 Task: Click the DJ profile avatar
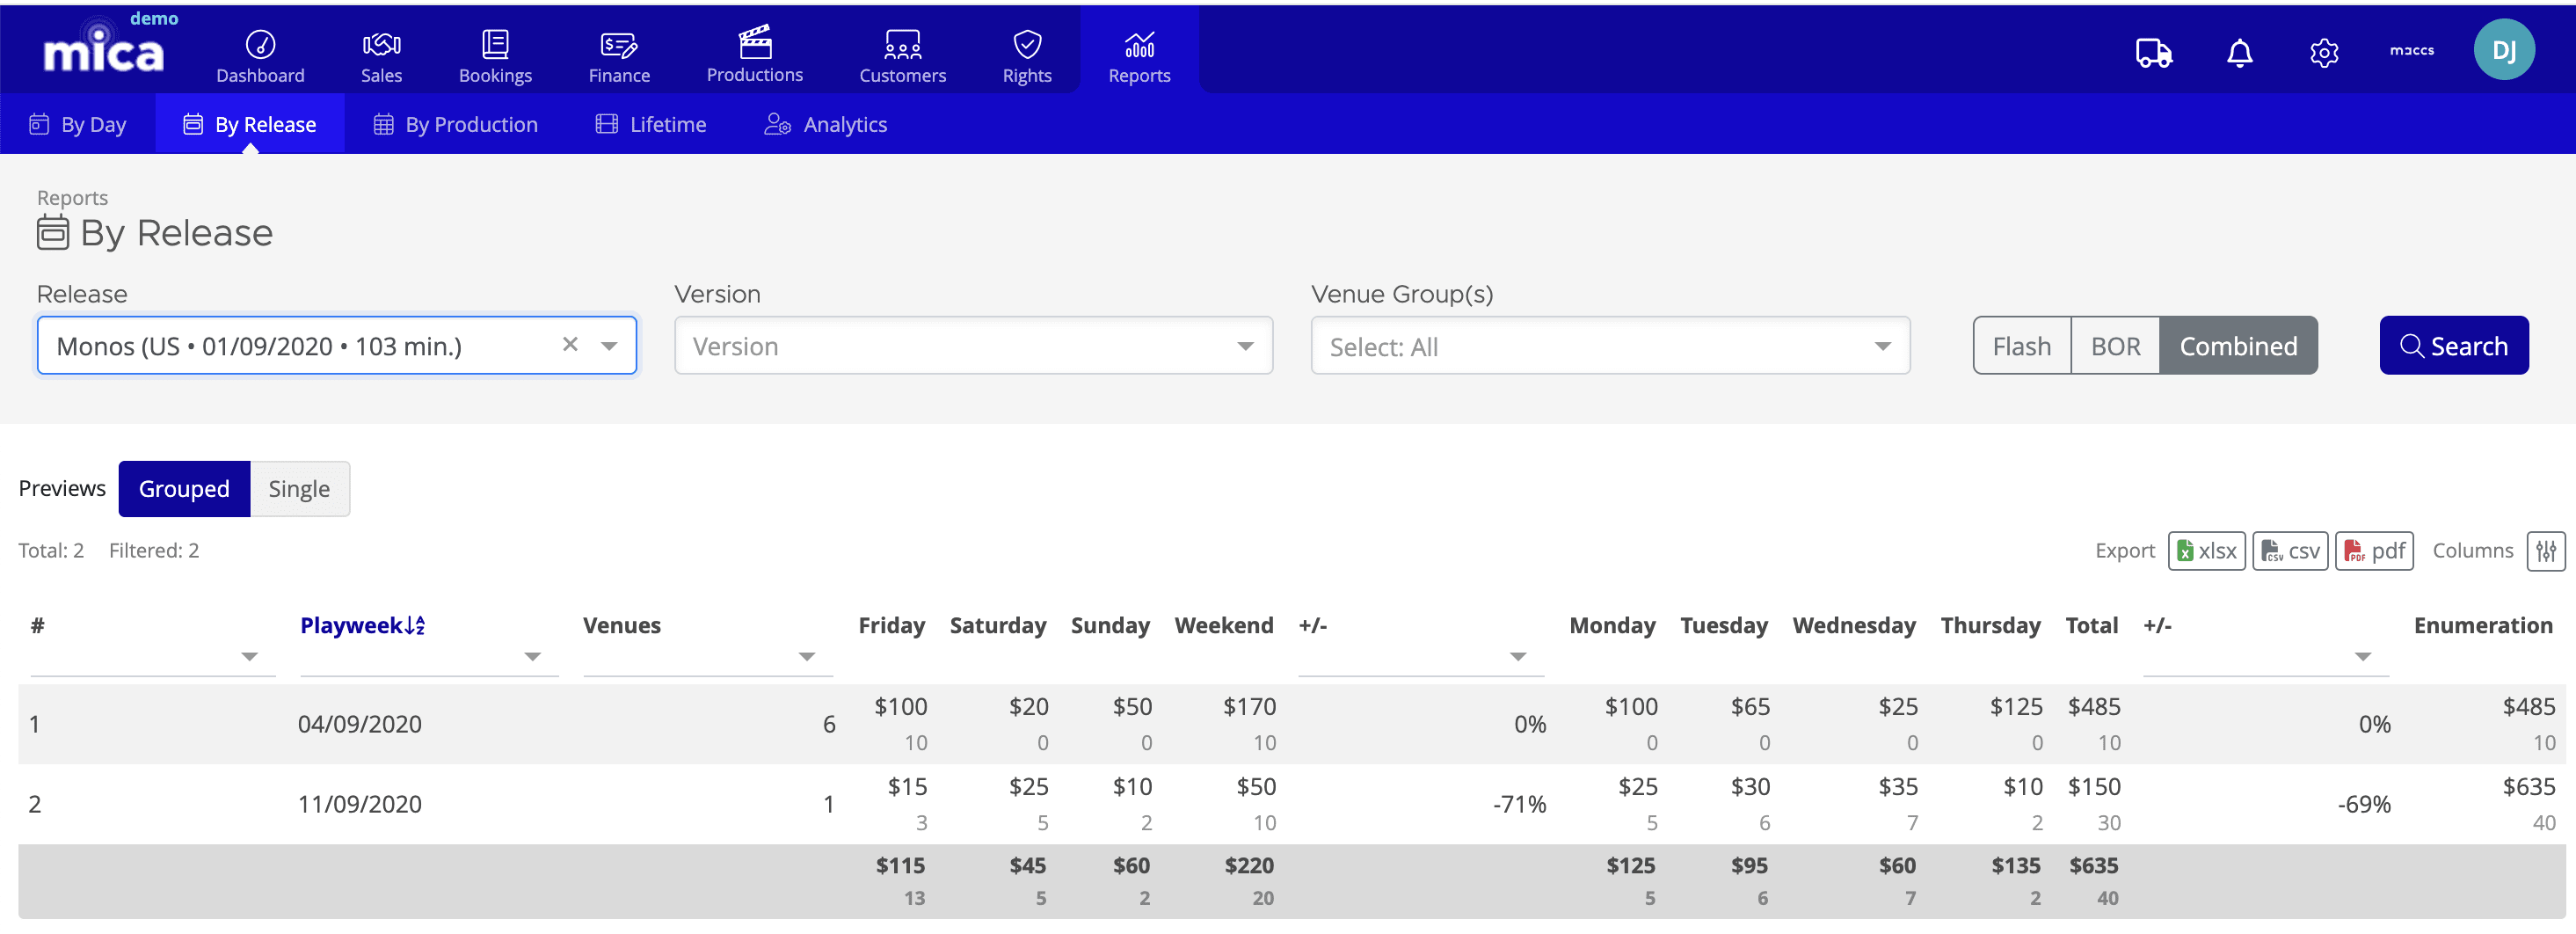click(2504, 49)
